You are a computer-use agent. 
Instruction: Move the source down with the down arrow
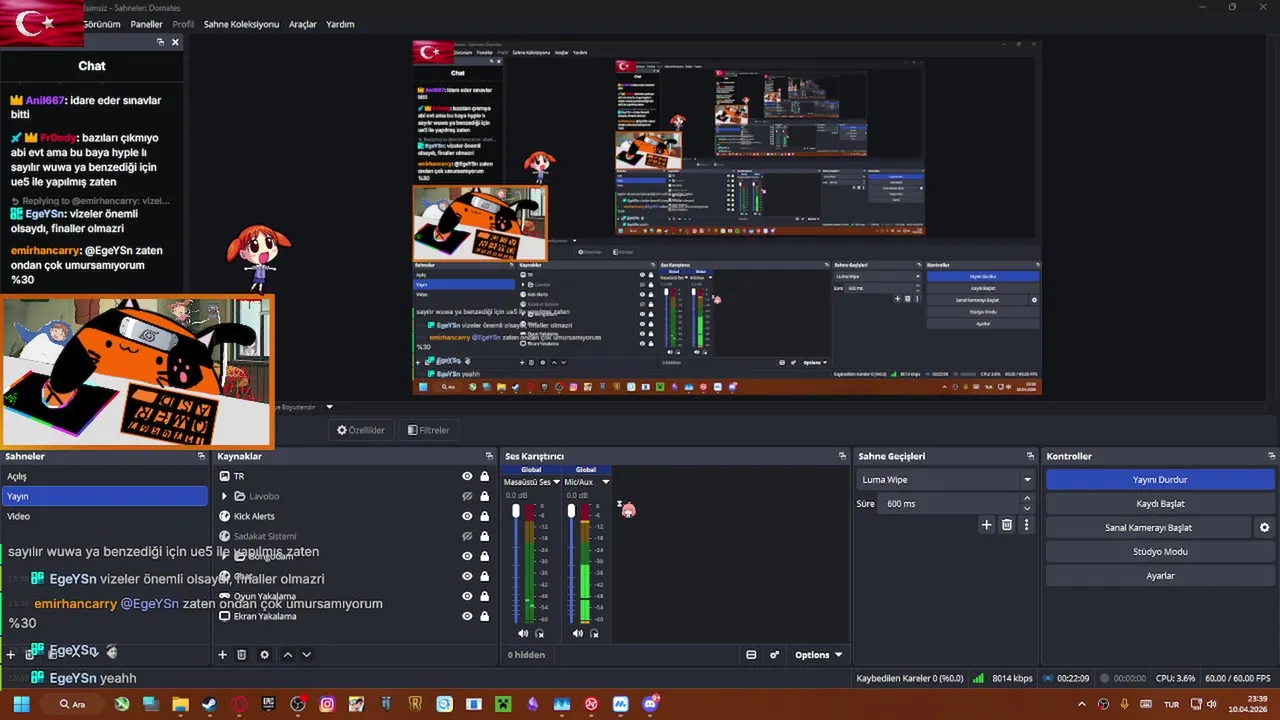pyautogui.click(x=306, y=655)
